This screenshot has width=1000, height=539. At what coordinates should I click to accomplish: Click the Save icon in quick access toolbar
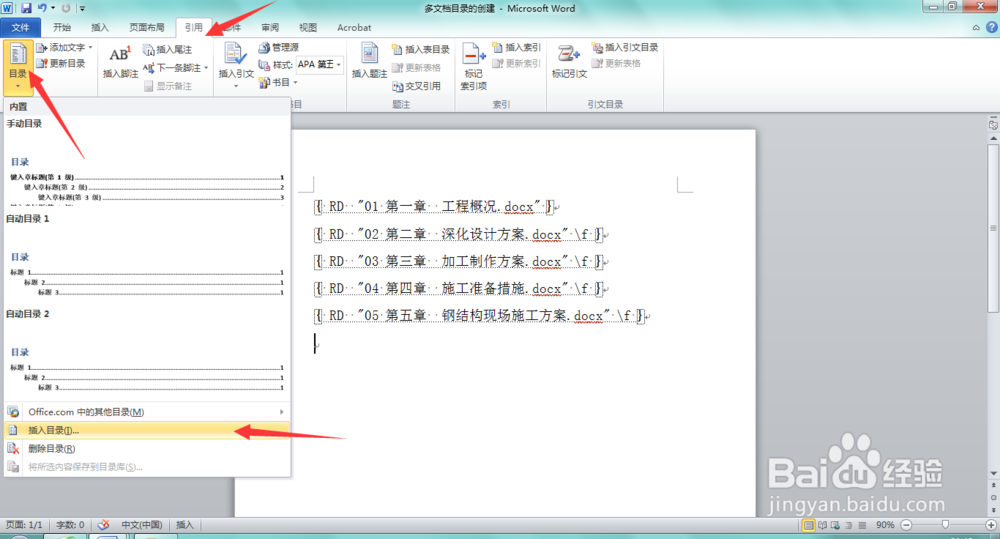[x=26, y=8]
